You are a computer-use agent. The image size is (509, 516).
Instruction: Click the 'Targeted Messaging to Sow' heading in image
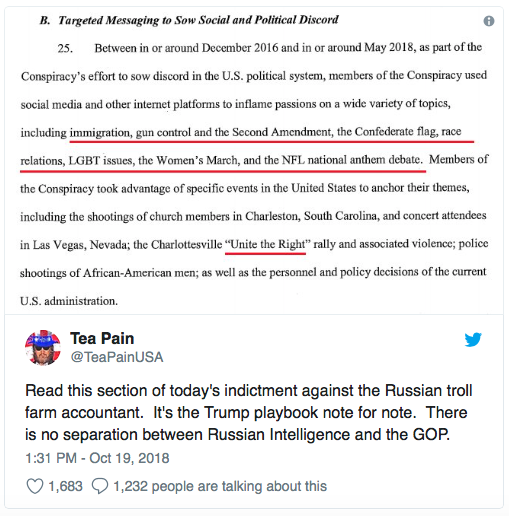[x=189, y=20]
